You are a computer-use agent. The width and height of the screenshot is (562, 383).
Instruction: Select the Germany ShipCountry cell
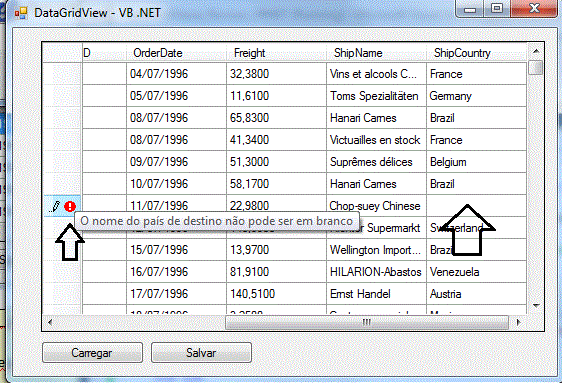click(476, 96)
